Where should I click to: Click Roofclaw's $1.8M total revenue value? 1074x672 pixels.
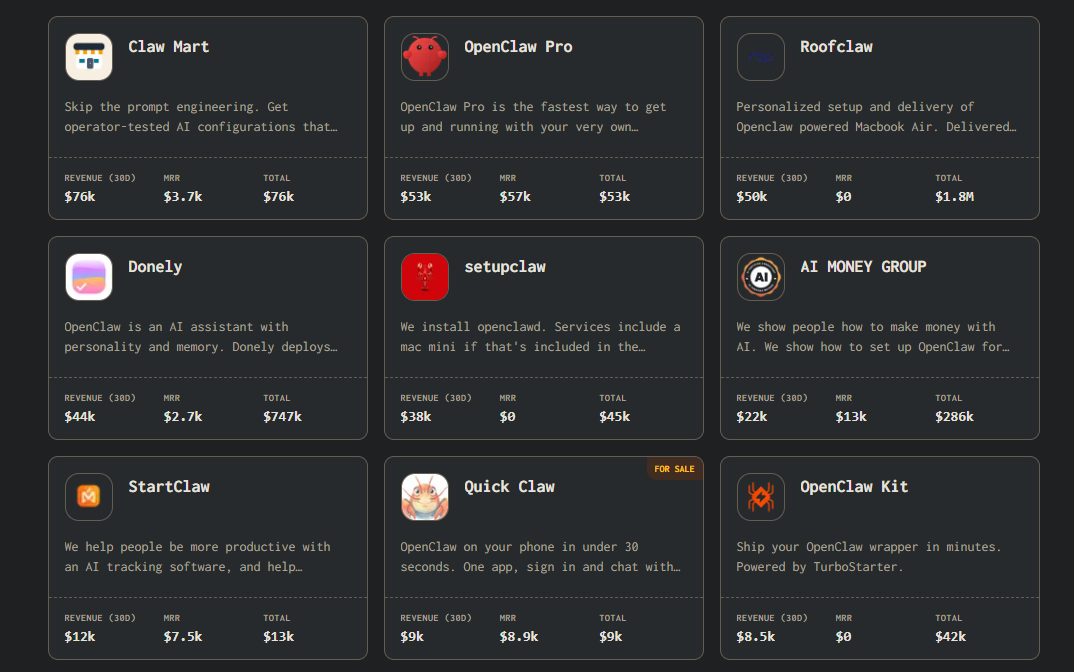954,197
